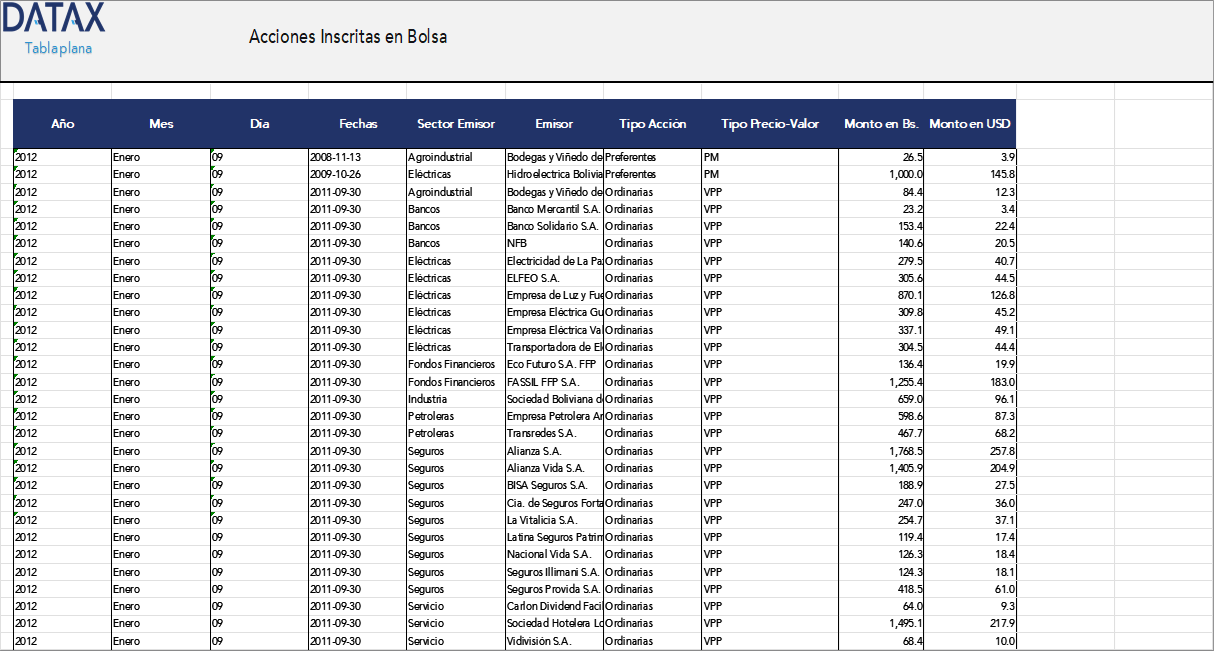This screenshot has width=1214, height=651.
Task: Select the Vidivisión S.A. cell
Action: click(554, 641)
